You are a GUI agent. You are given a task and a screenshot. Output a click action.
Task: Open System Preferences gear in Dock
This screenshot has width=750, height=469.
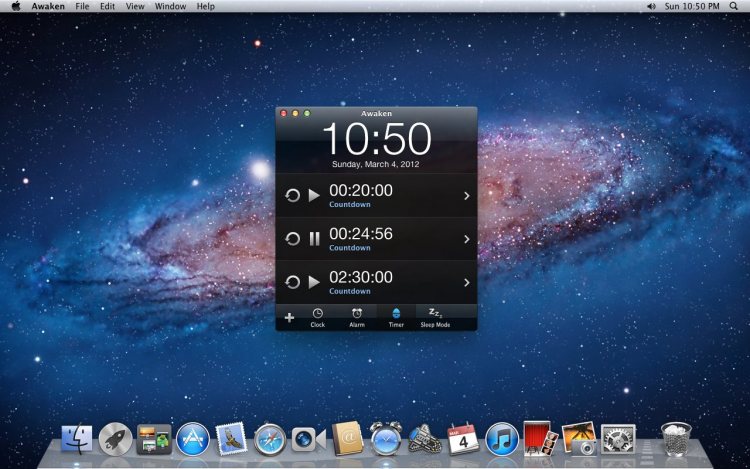pyautogui.click(x=618, y=438)
